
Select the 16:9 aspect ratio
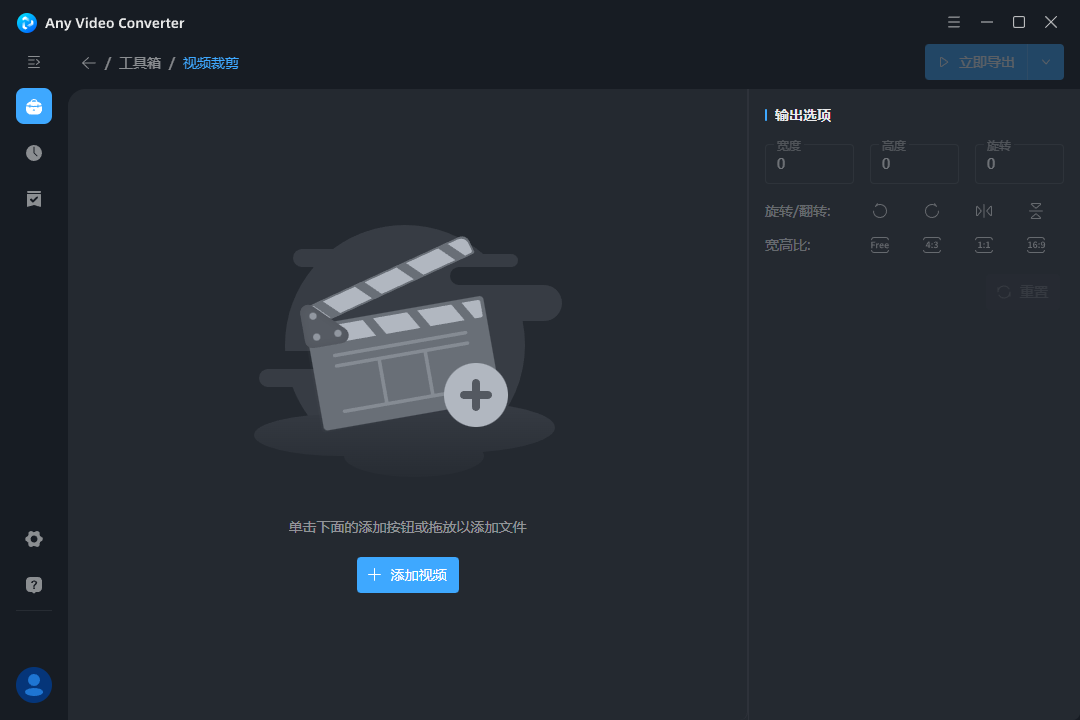tap(1036, 245)
